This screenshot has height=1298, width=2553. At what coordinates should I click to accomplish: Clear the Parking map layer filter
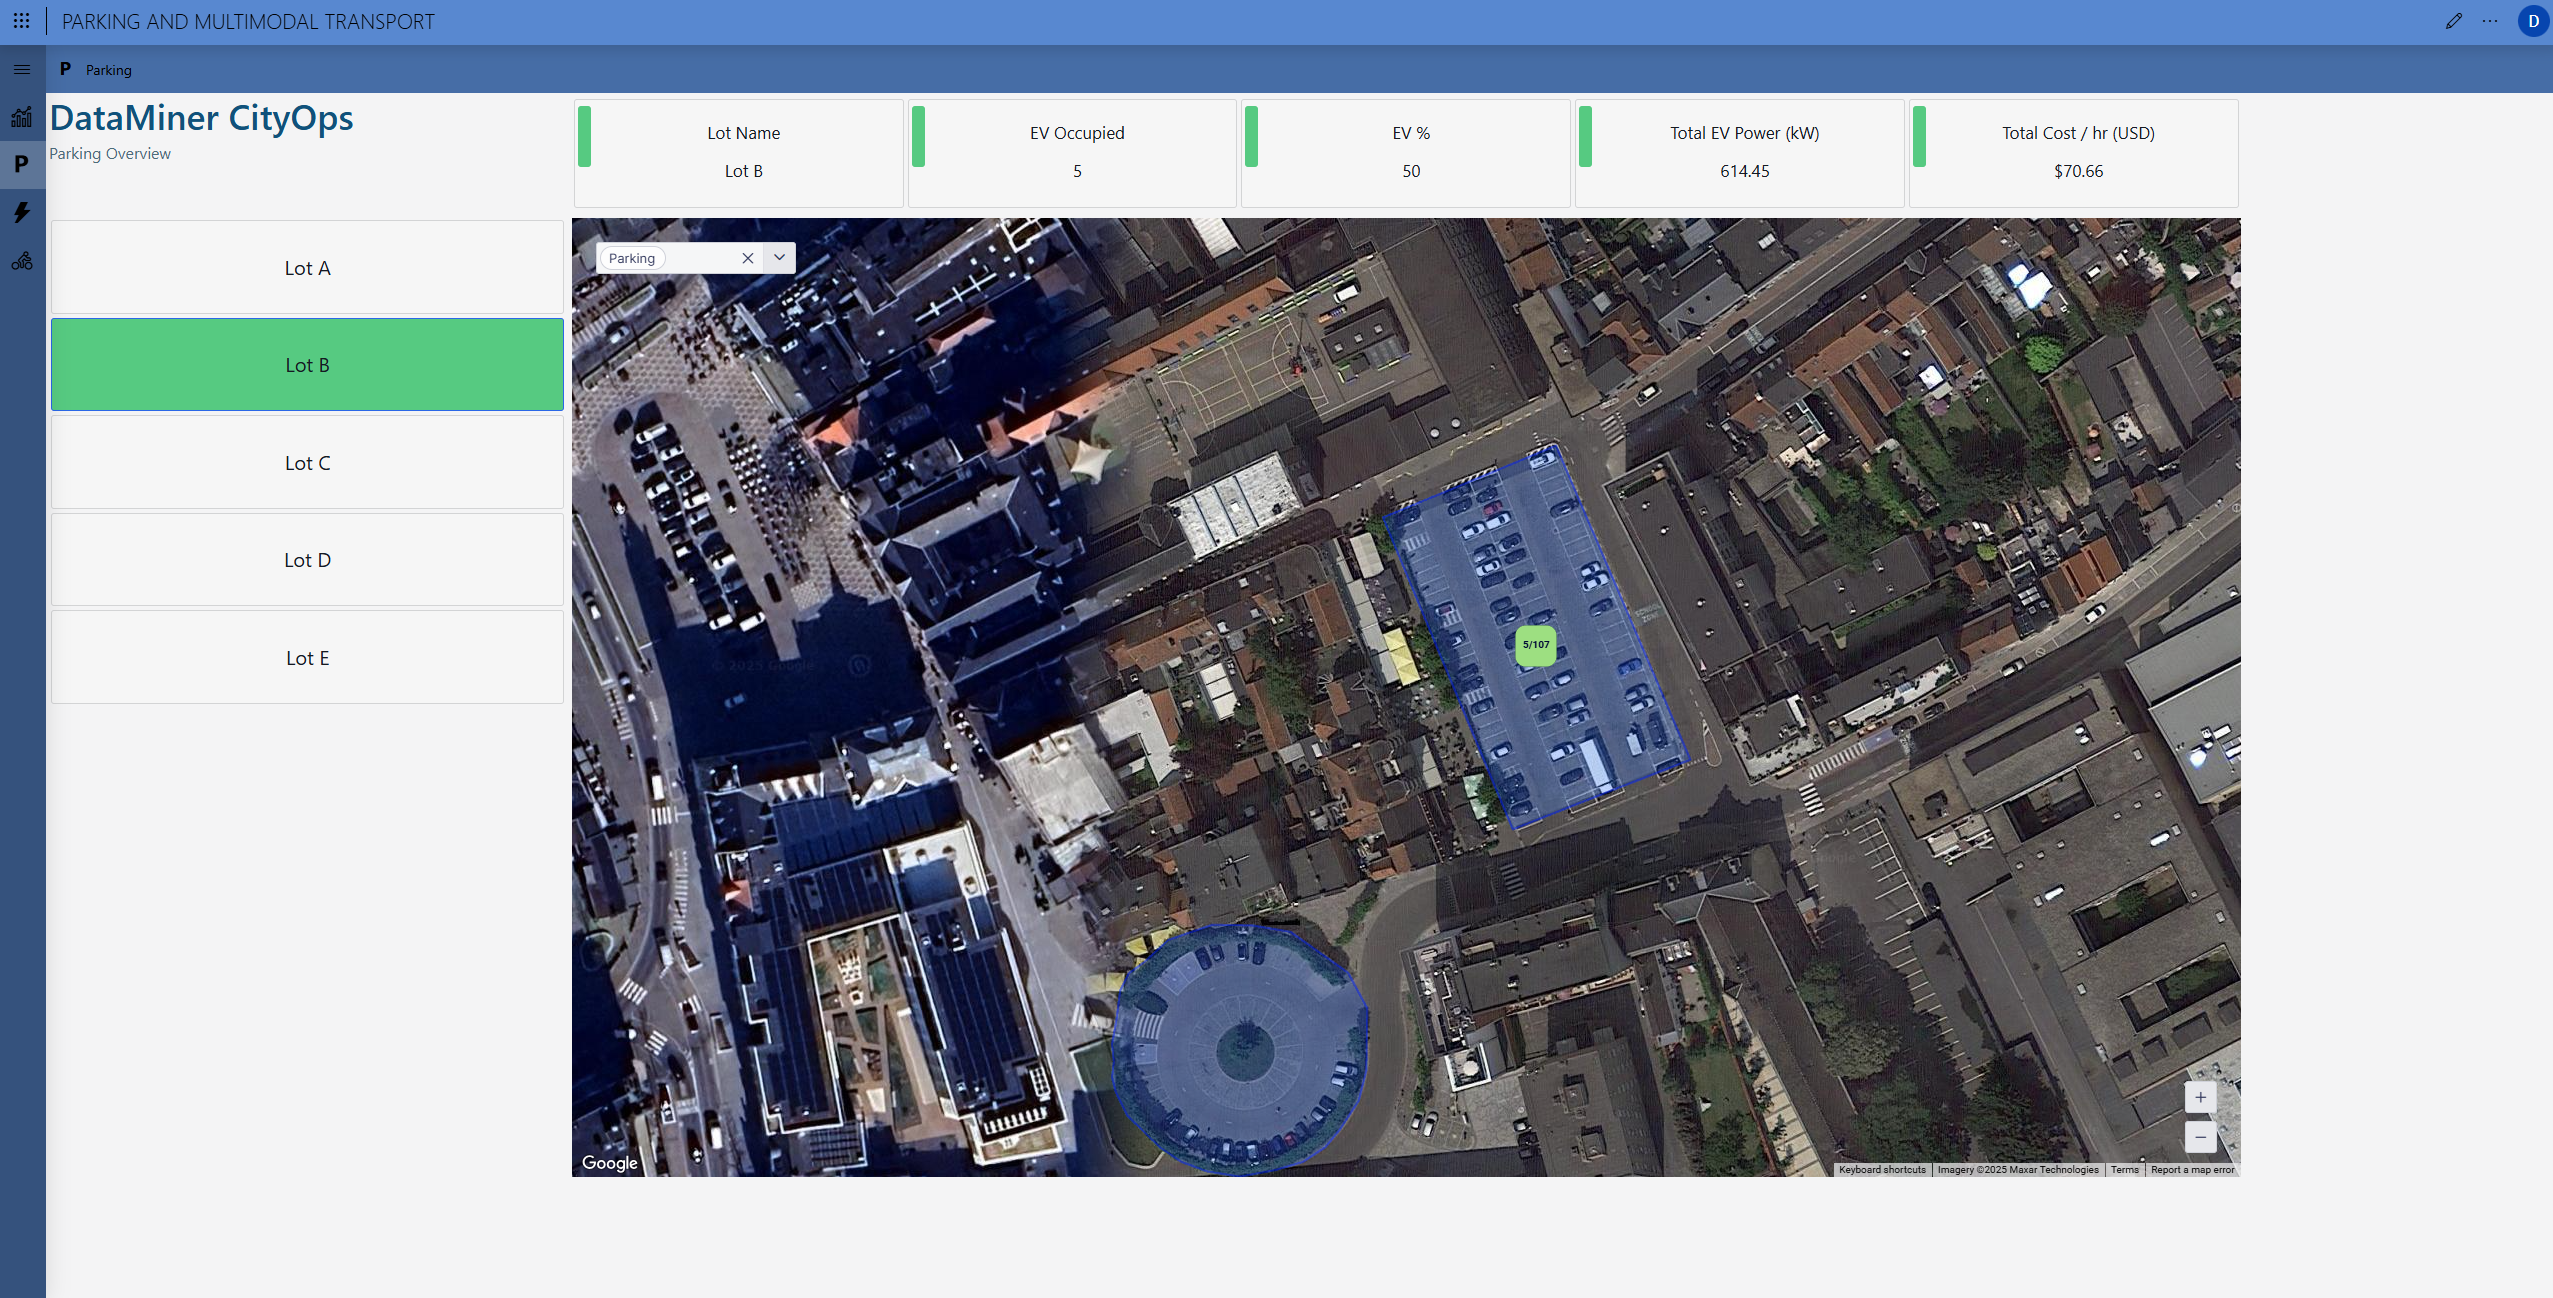click(x=747, y=258)
